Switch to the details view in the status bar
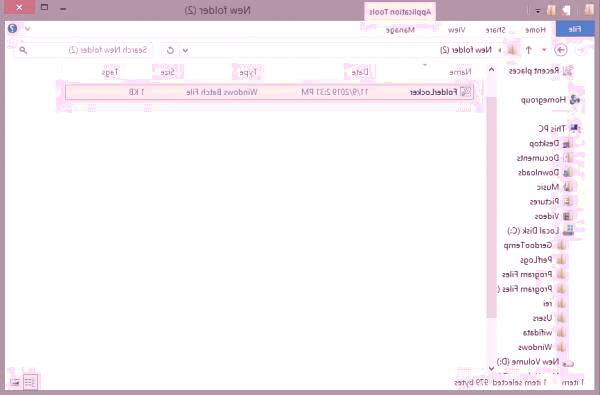The height and width of the screenshot is (395, 600). 30,382
